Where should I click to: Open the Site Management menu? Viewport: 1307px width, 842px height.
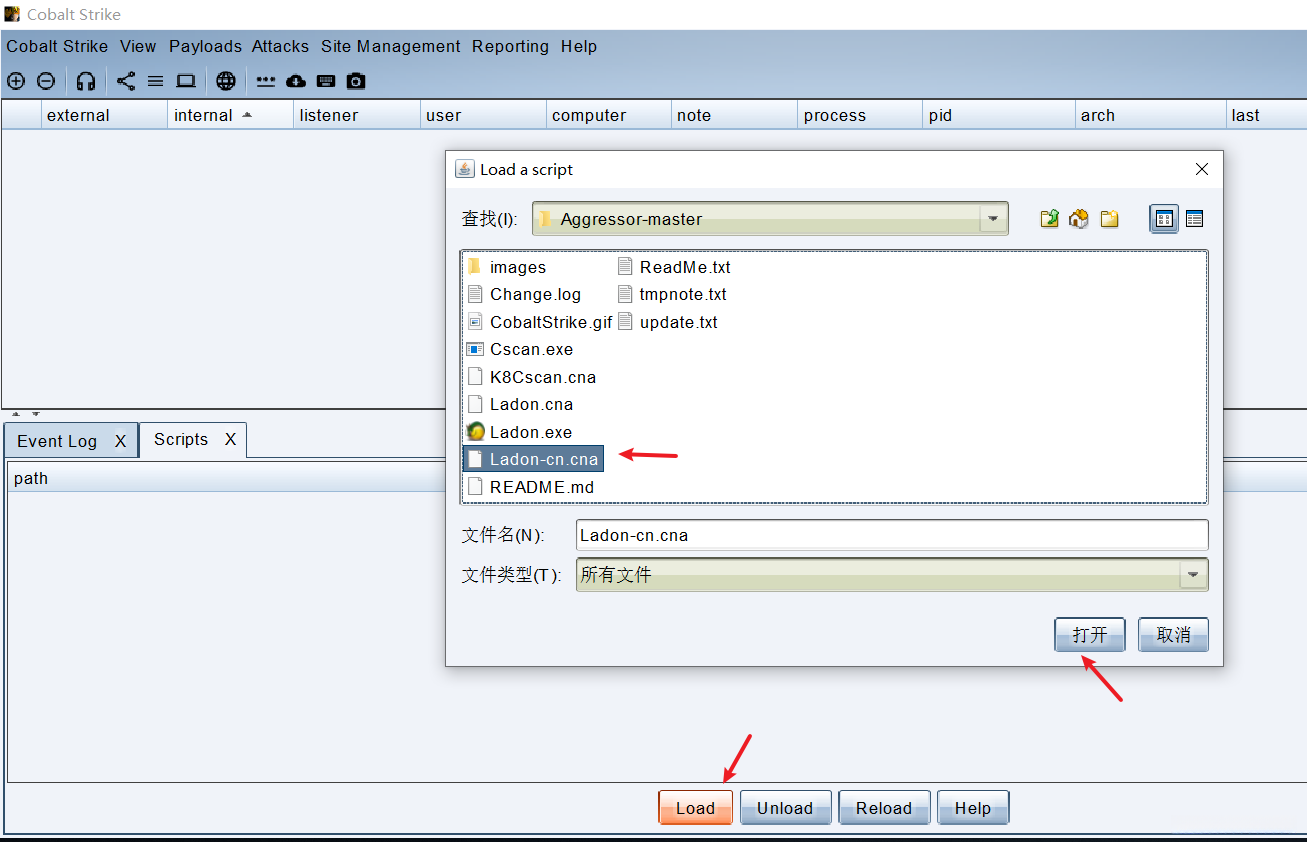click(391, 46)
